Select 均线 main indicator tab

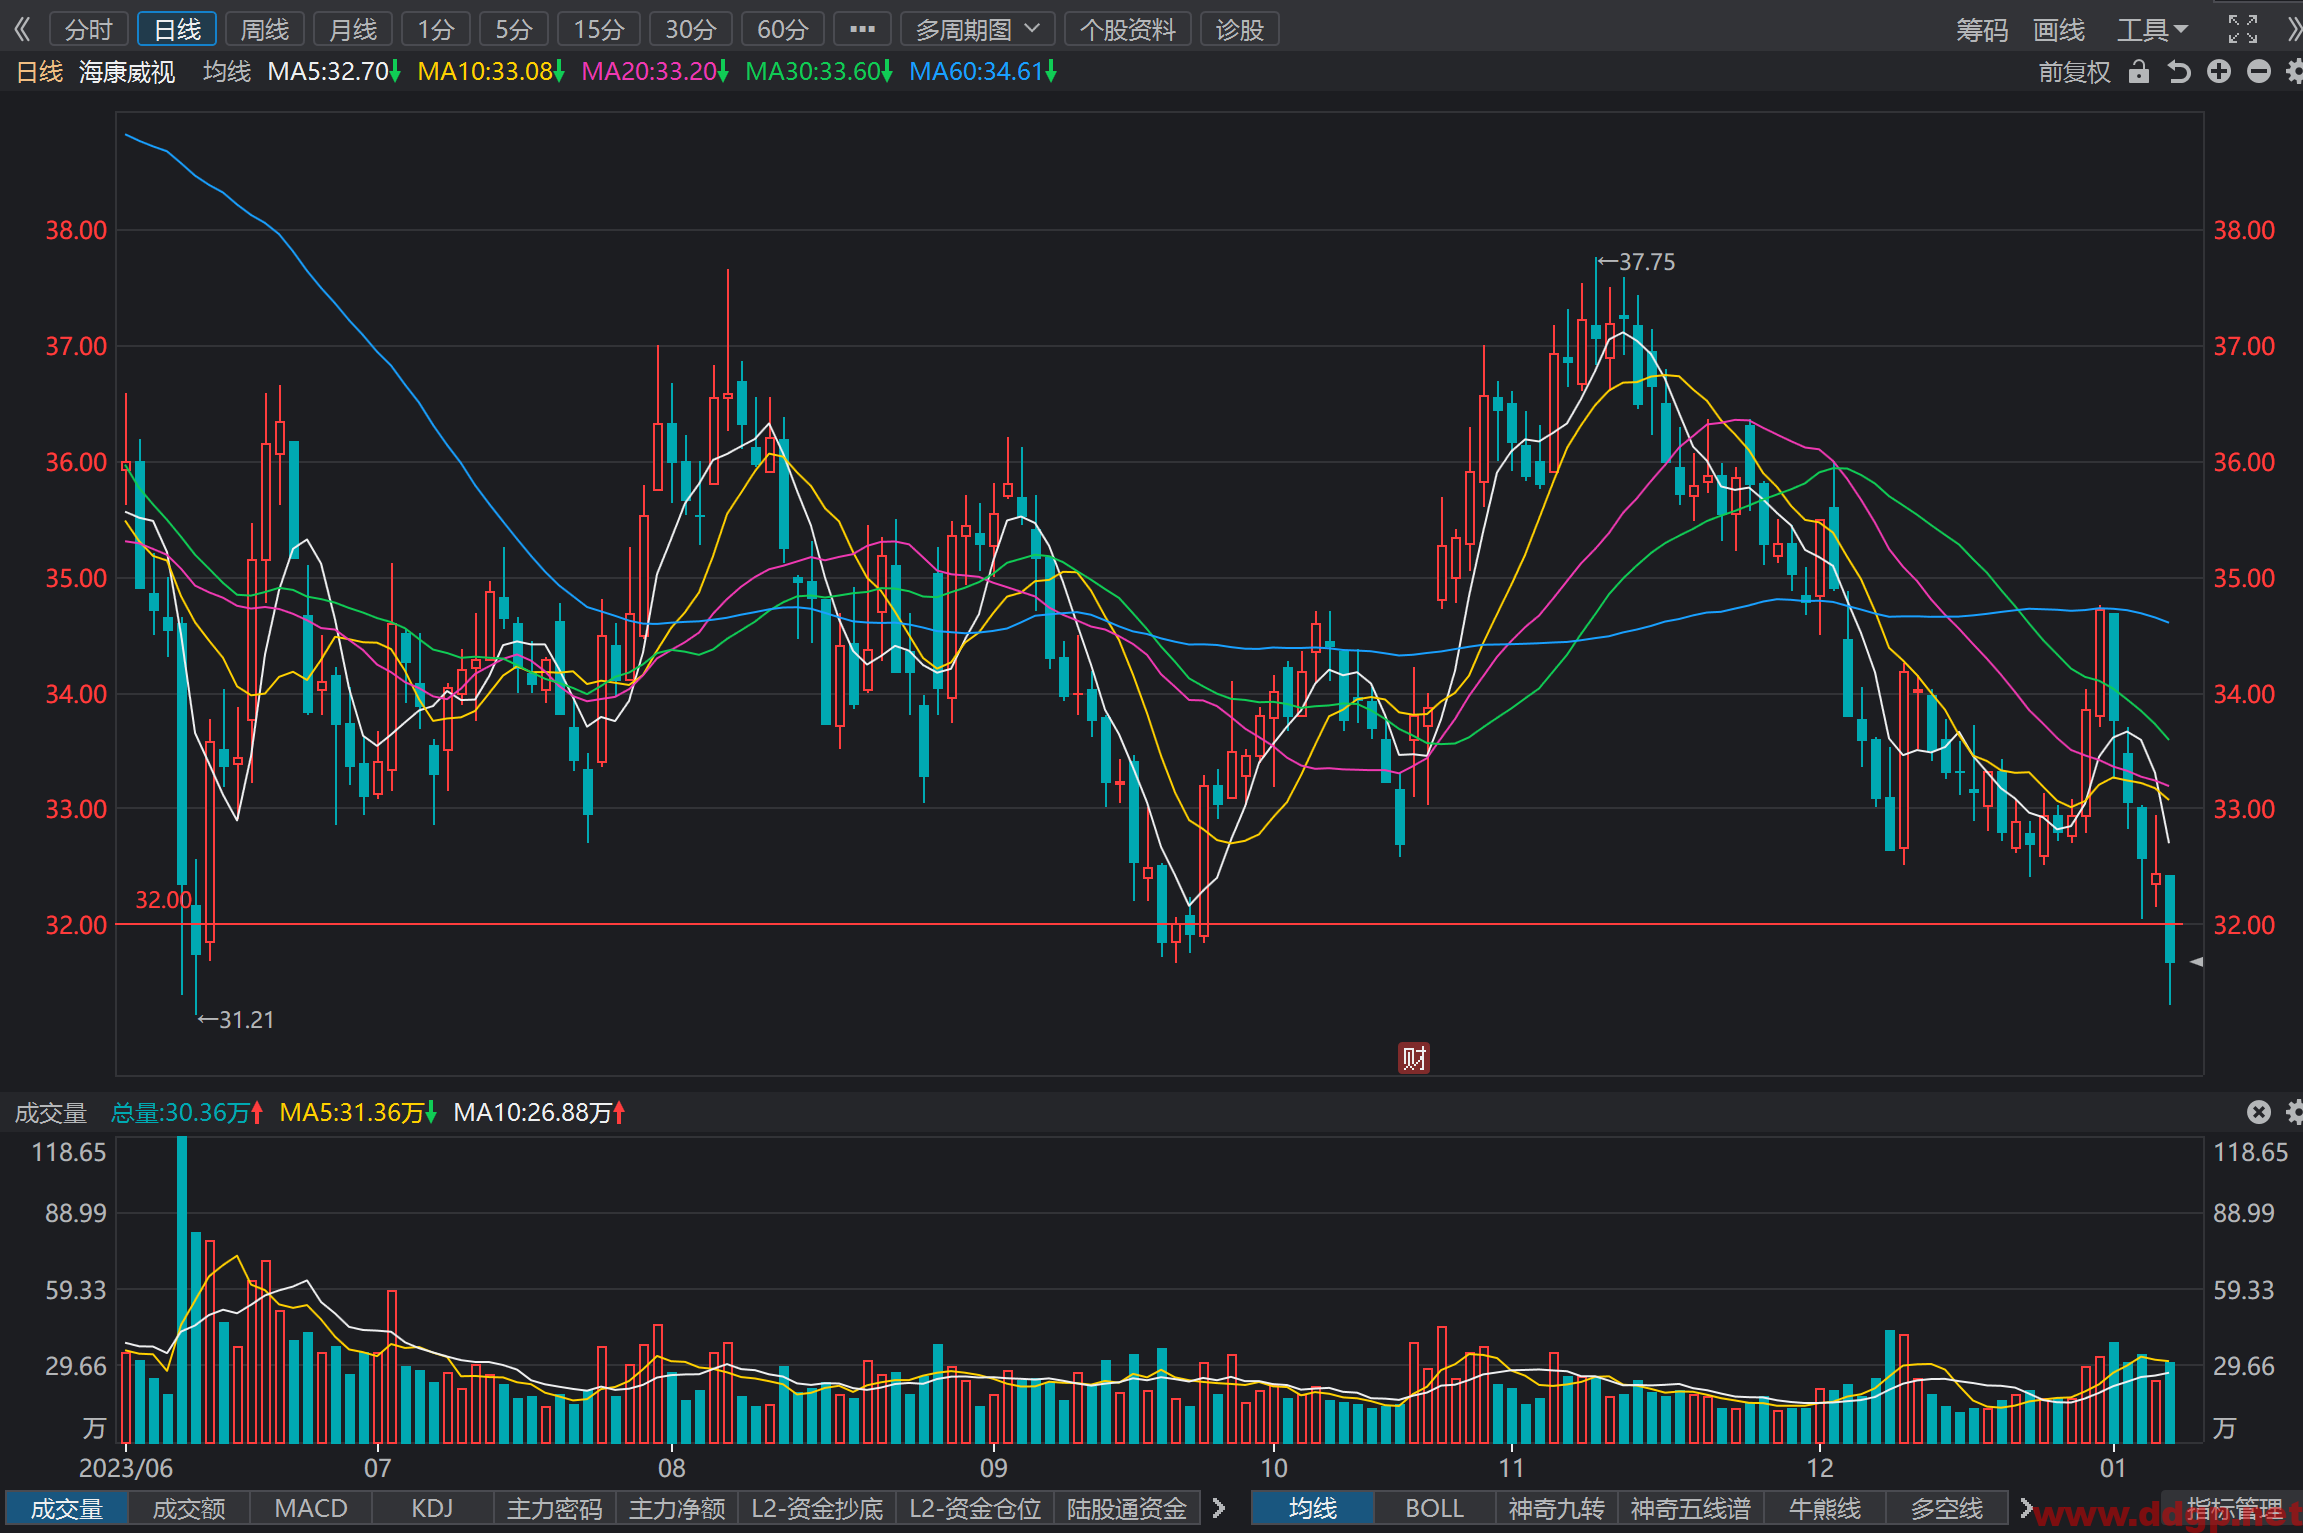pyautogui.click(x=1313, y=1508)
